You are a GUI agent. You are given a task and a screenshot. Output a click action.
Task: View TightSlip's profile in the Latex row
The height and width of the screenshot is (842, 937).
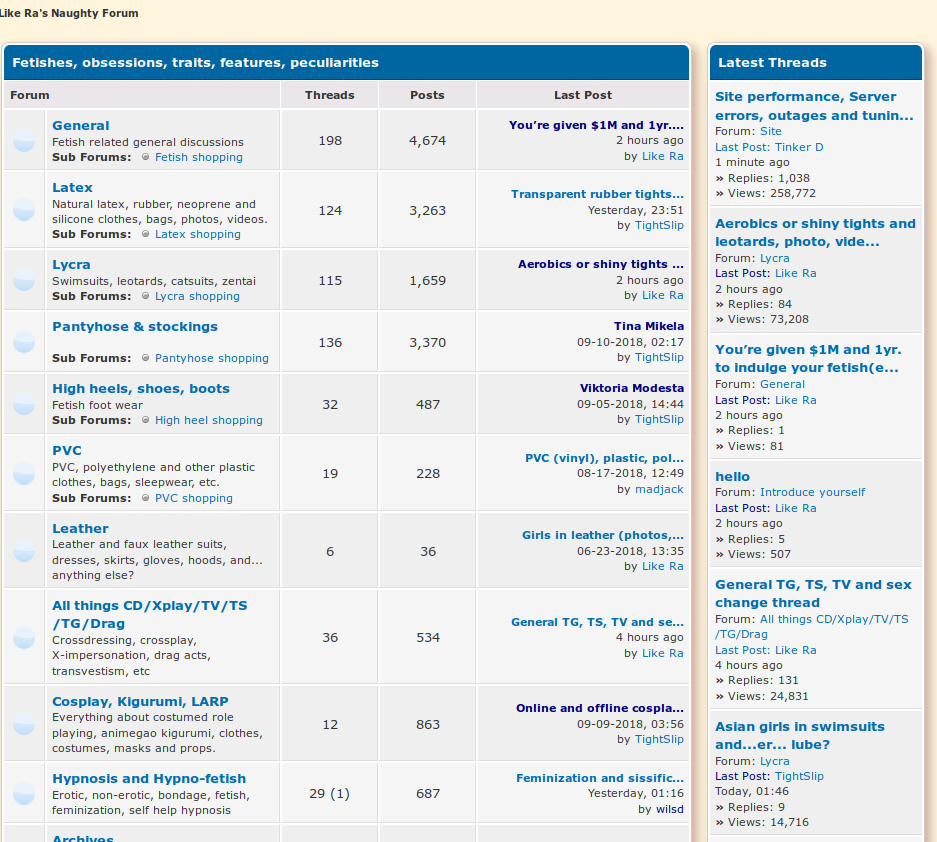tap(659, 225)
